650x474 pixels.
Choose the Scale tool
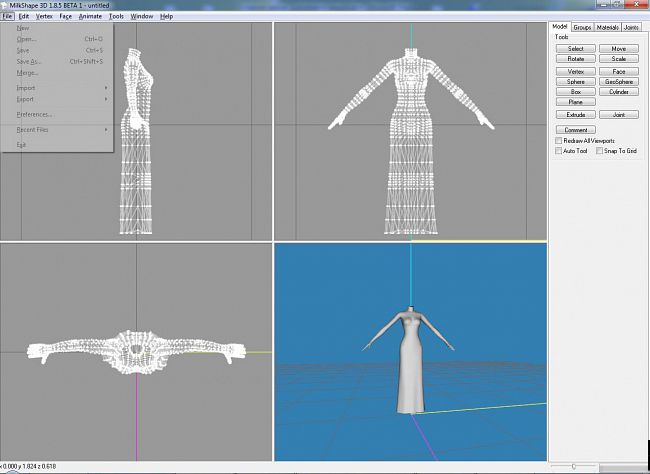[619, 59]
